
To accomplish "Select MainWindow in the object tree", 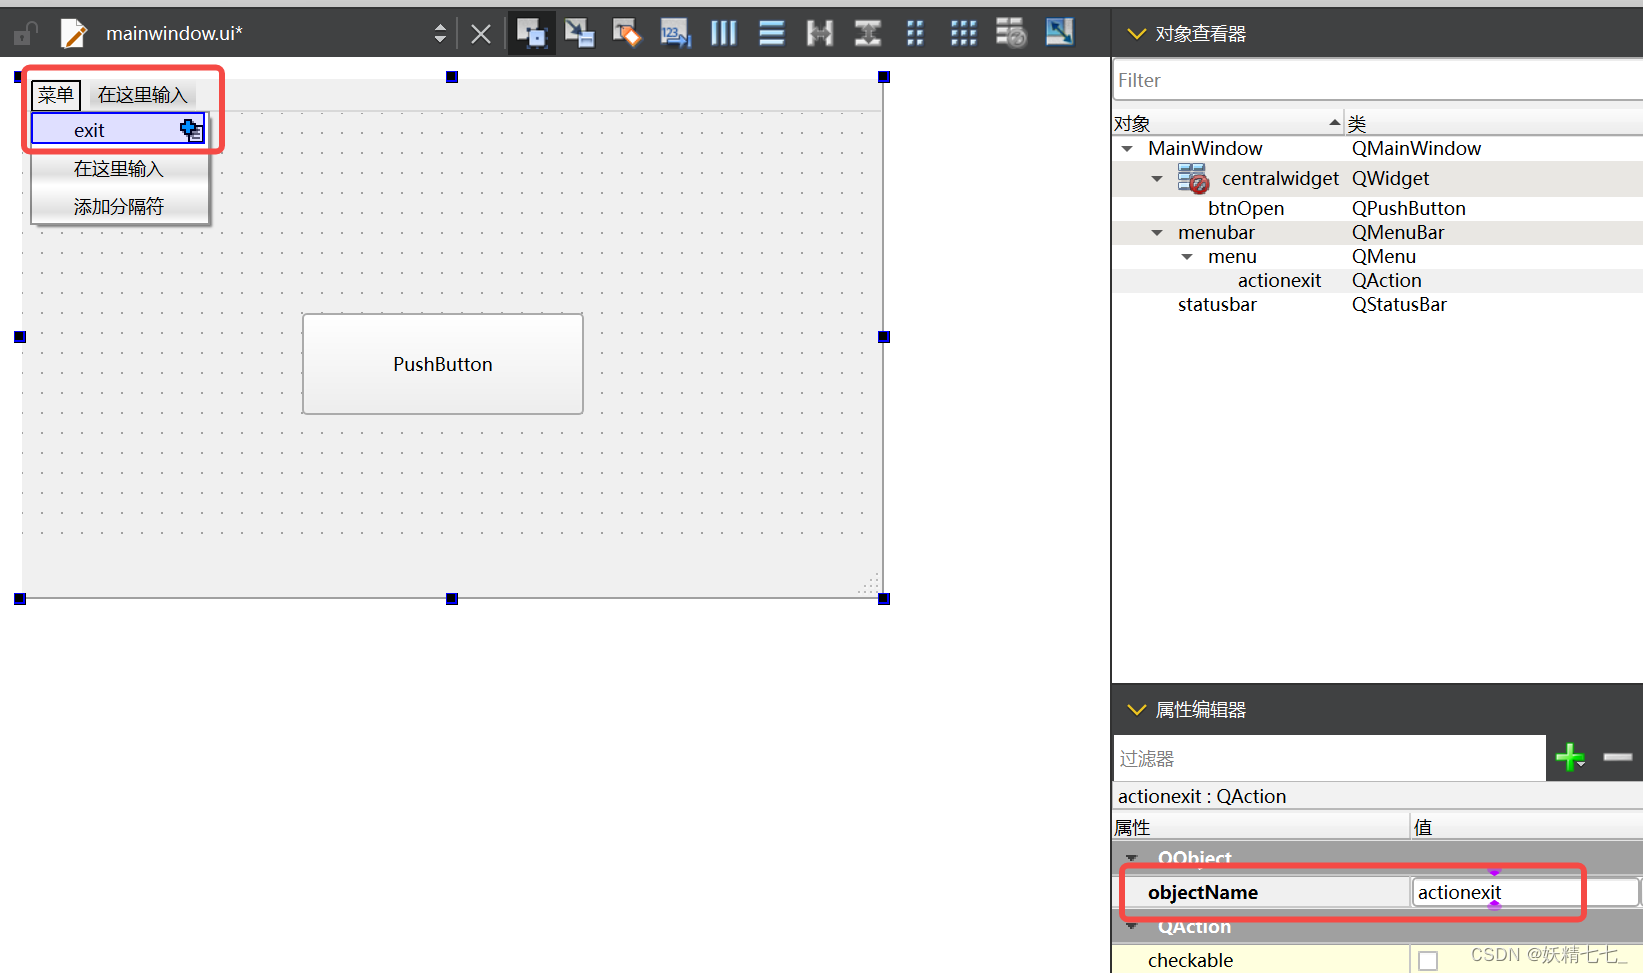I will [1205, 148].
